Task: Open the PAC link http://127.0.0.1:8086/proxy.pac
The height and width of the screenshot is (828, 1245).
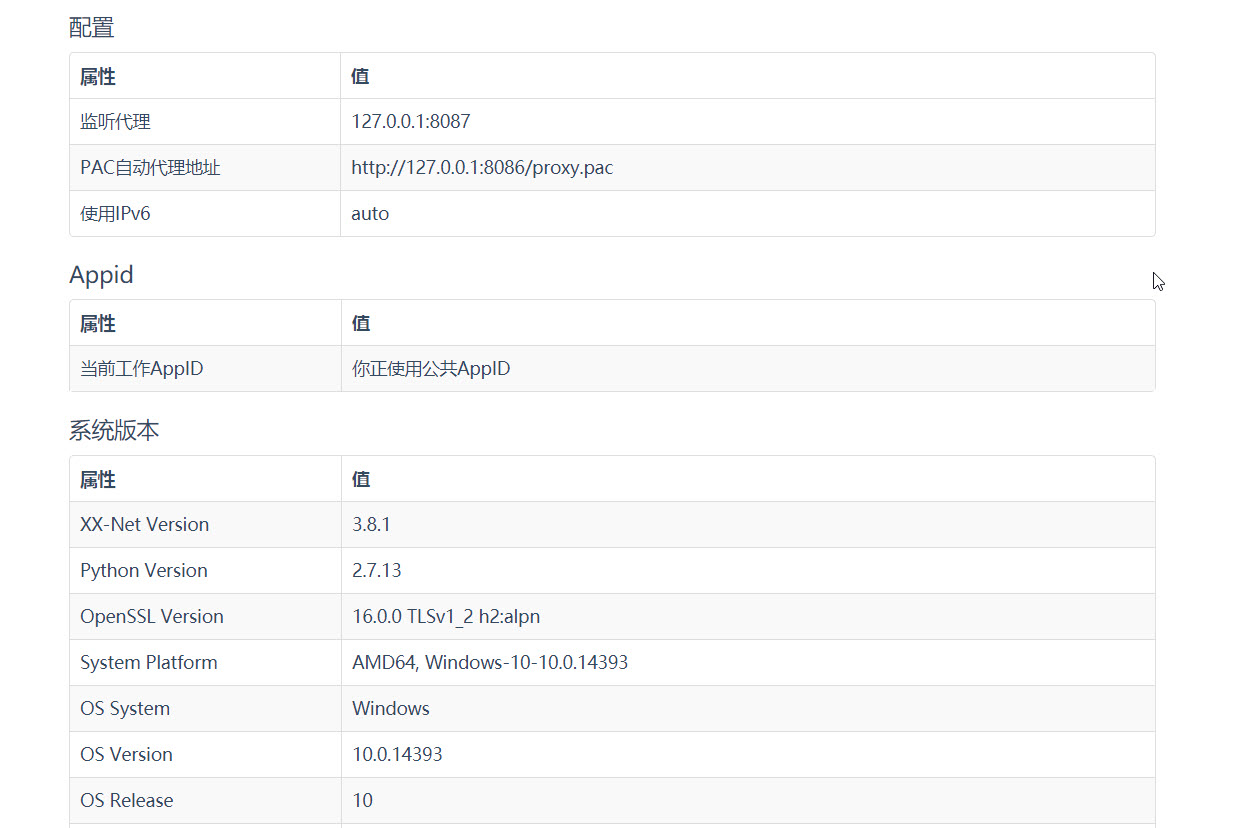Action: click(x=482, y=167)
